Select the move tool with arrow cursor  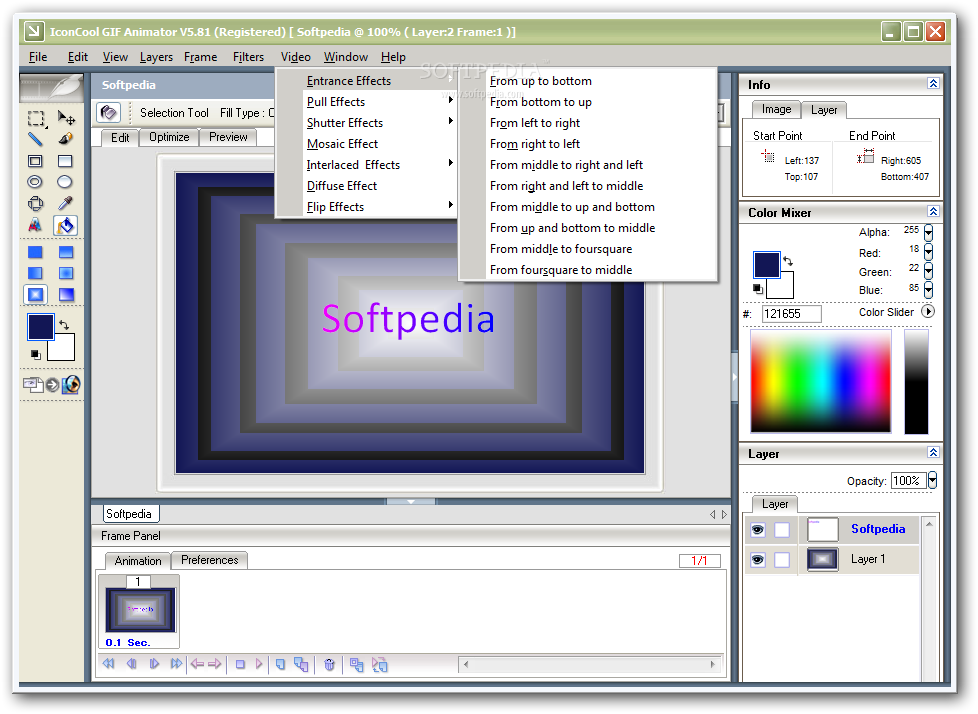click(66, 118)
